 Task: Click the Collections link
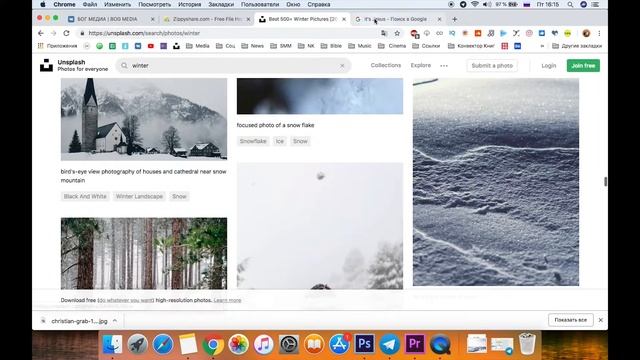[386, 65]
